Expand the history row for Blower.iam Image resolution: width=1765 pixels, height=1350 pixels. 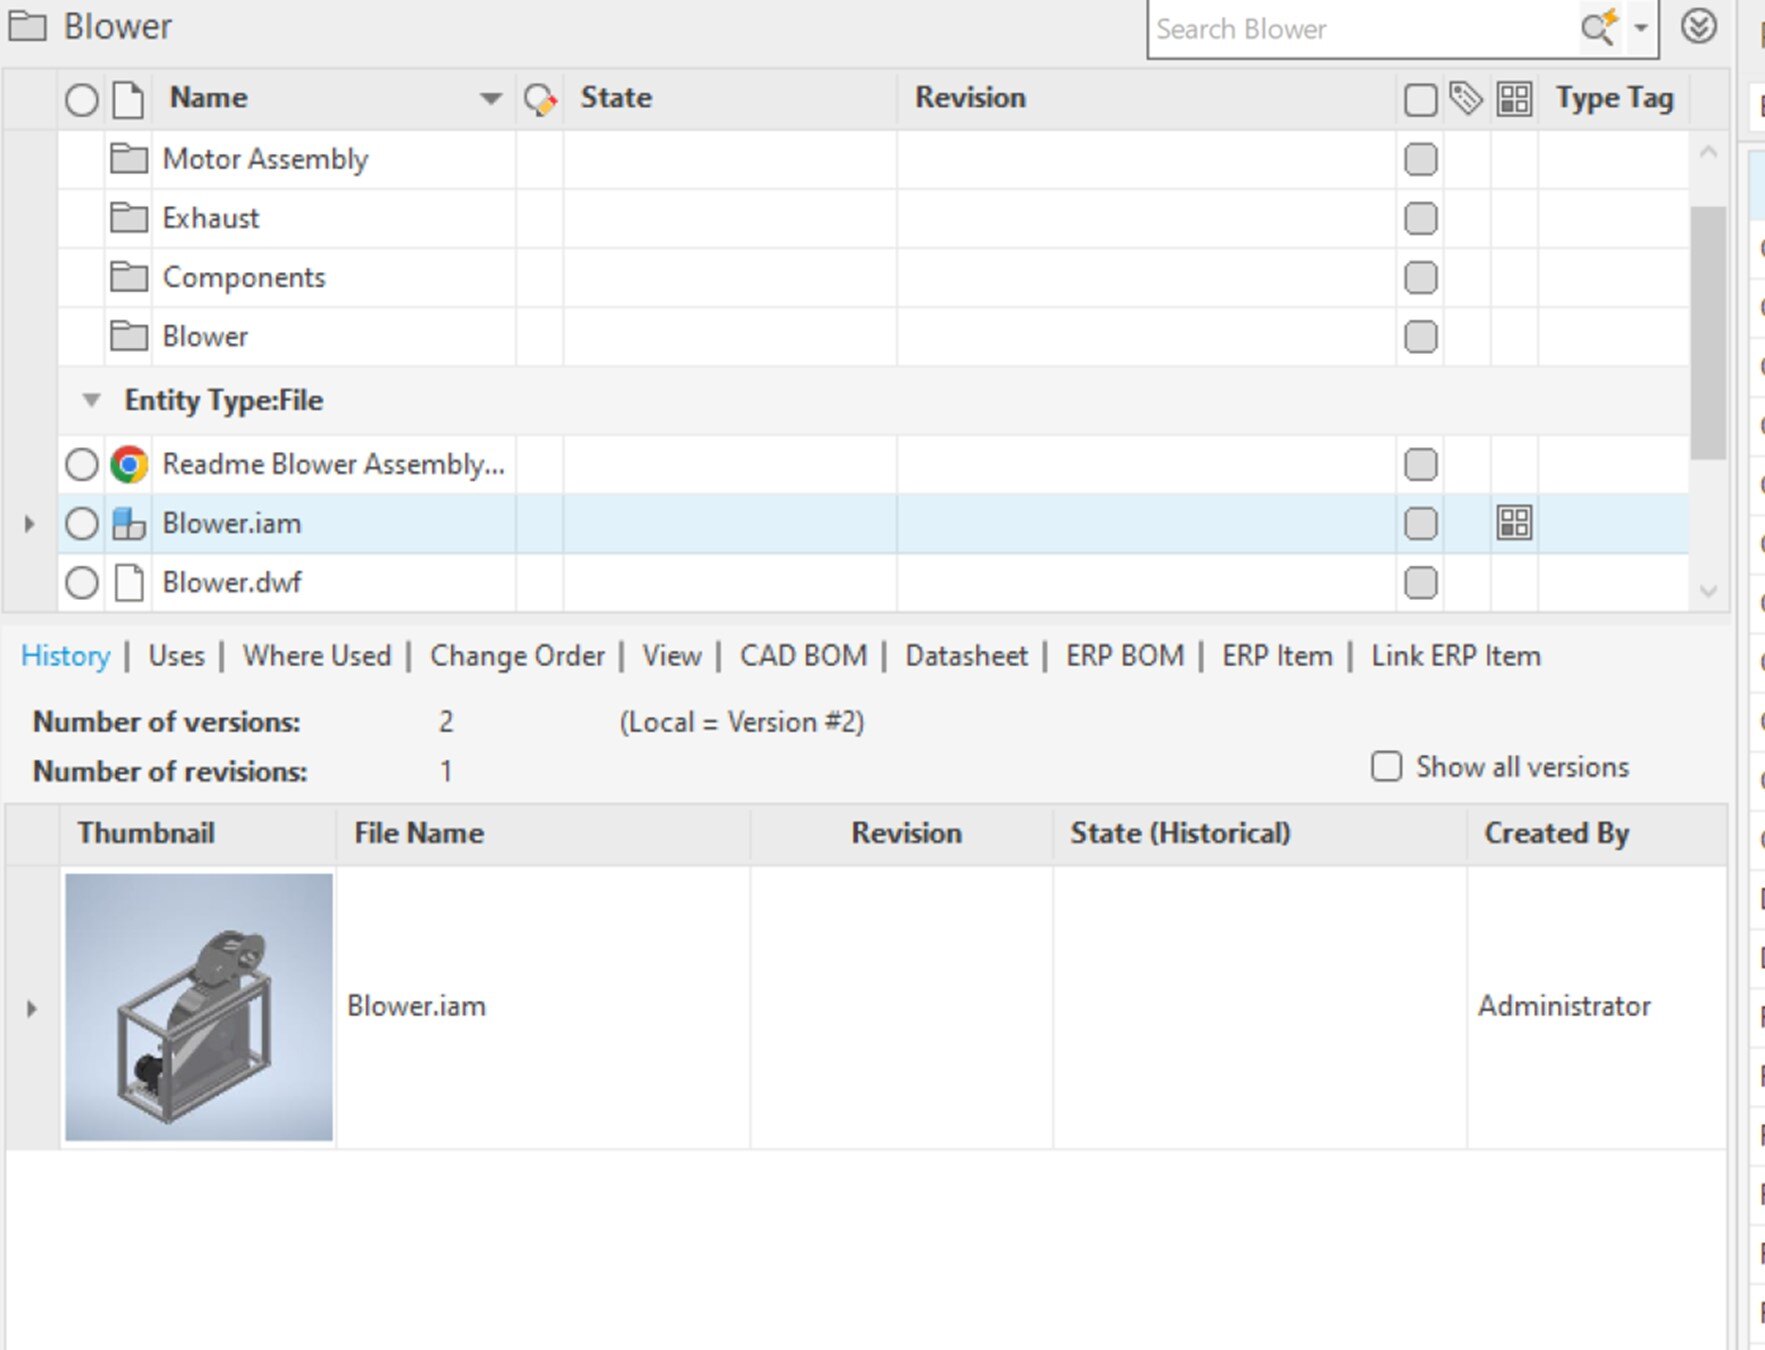click(x=32, y=1008)
